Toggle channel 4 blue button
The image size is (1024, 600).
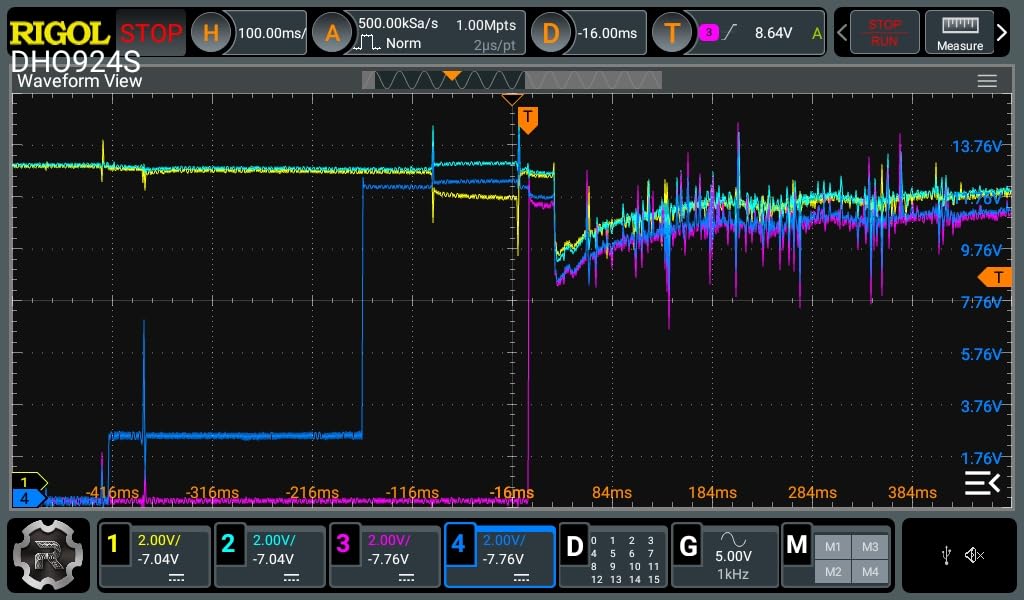[x=458, y=543]
